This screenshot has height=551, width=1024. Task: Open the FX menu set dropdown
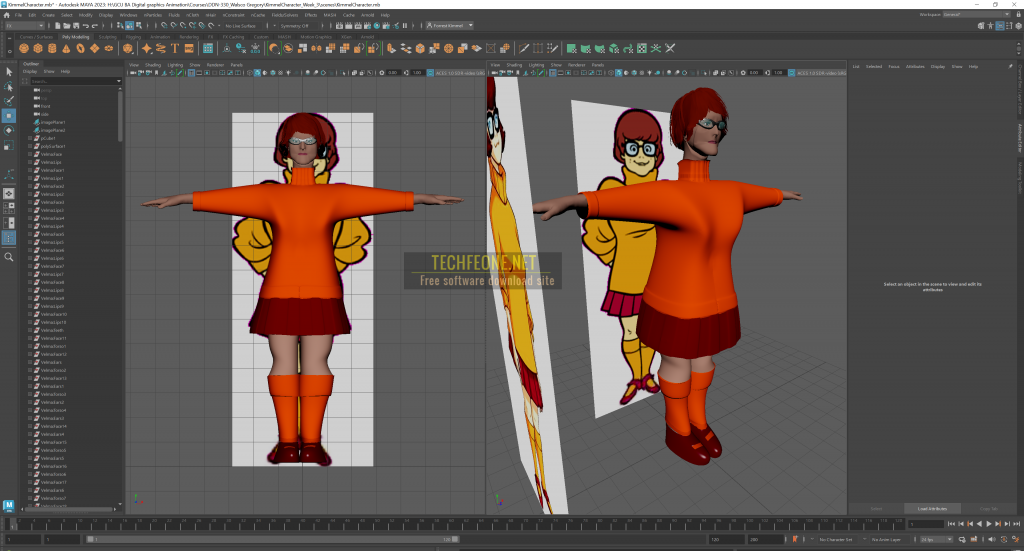click(24, 26)
